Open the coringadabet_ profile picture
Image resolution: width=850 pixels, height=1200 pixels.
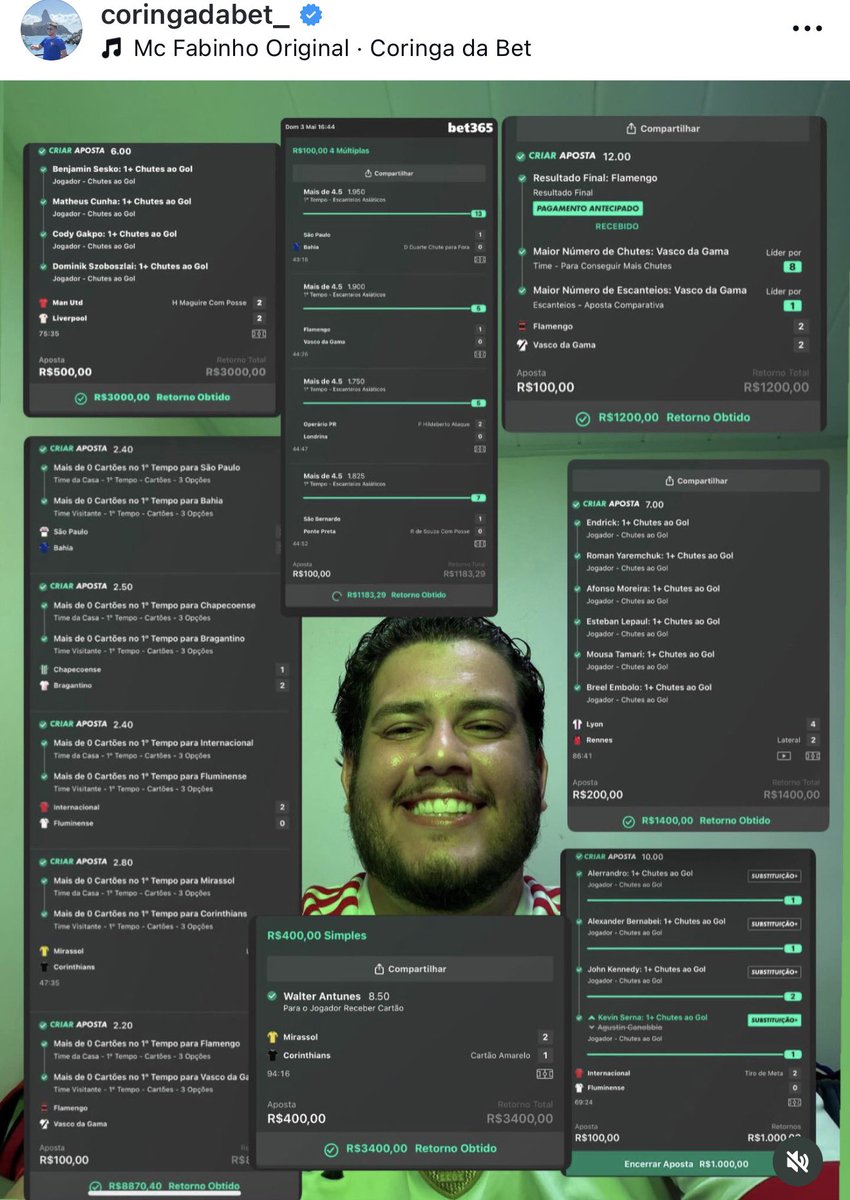click(51, 30)
